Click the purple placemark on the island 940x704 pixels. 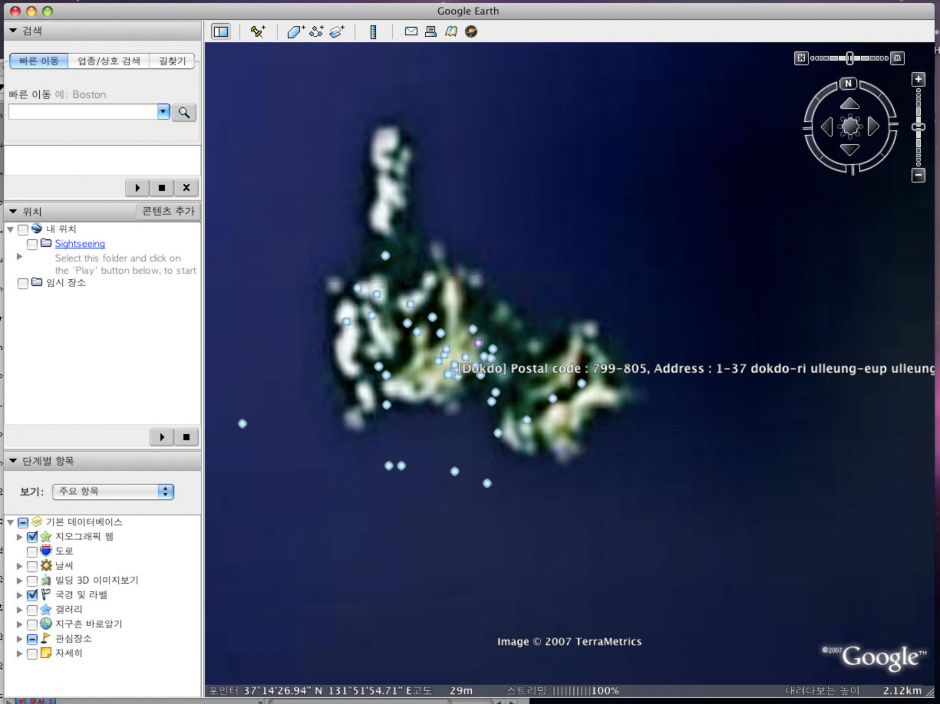point(478,343)
